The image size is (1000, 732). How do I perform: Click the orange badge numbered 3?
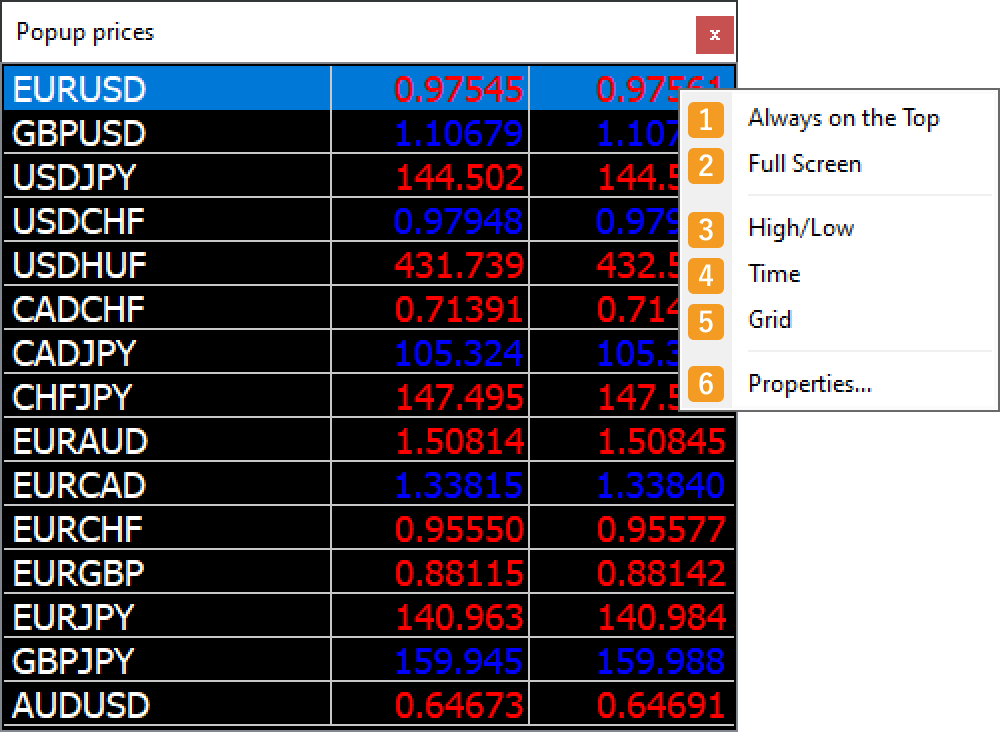coord(706,228)
